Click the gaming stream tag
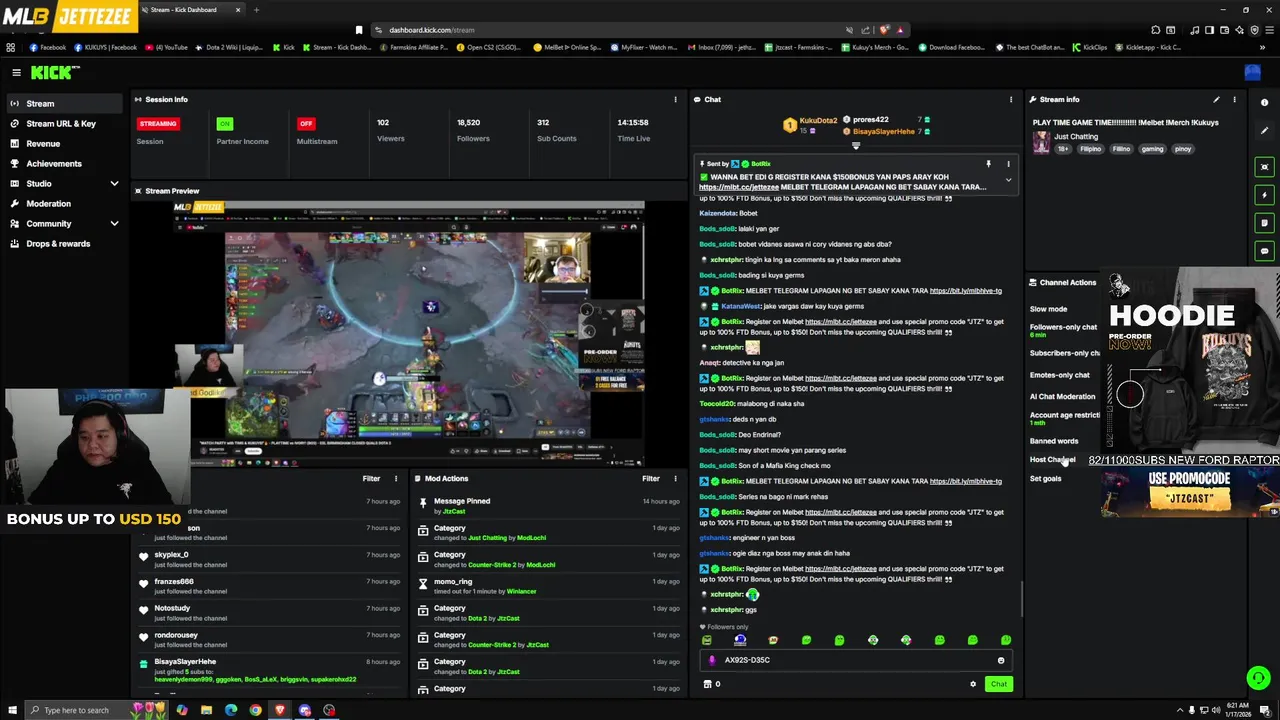 pos(1152,149)
